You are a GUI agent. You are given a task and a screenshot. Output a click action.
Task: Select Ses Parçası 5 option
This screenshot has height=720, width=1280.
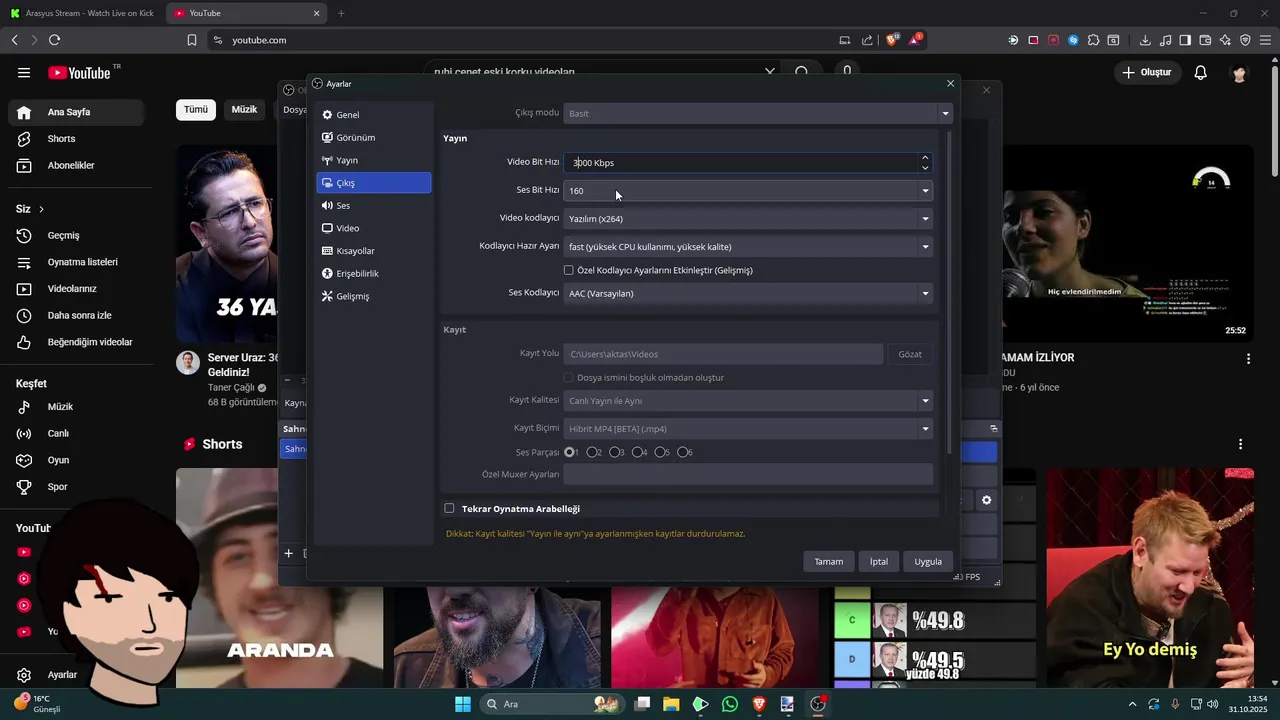661,452
